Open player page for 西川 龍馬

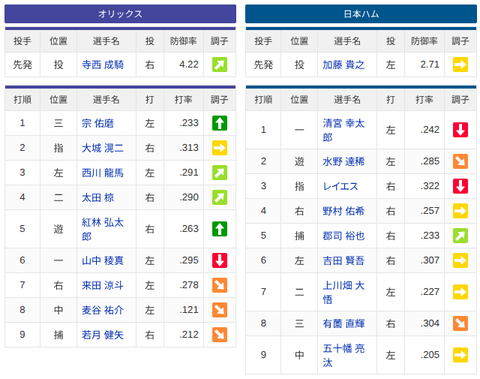[x=103, y=173]
